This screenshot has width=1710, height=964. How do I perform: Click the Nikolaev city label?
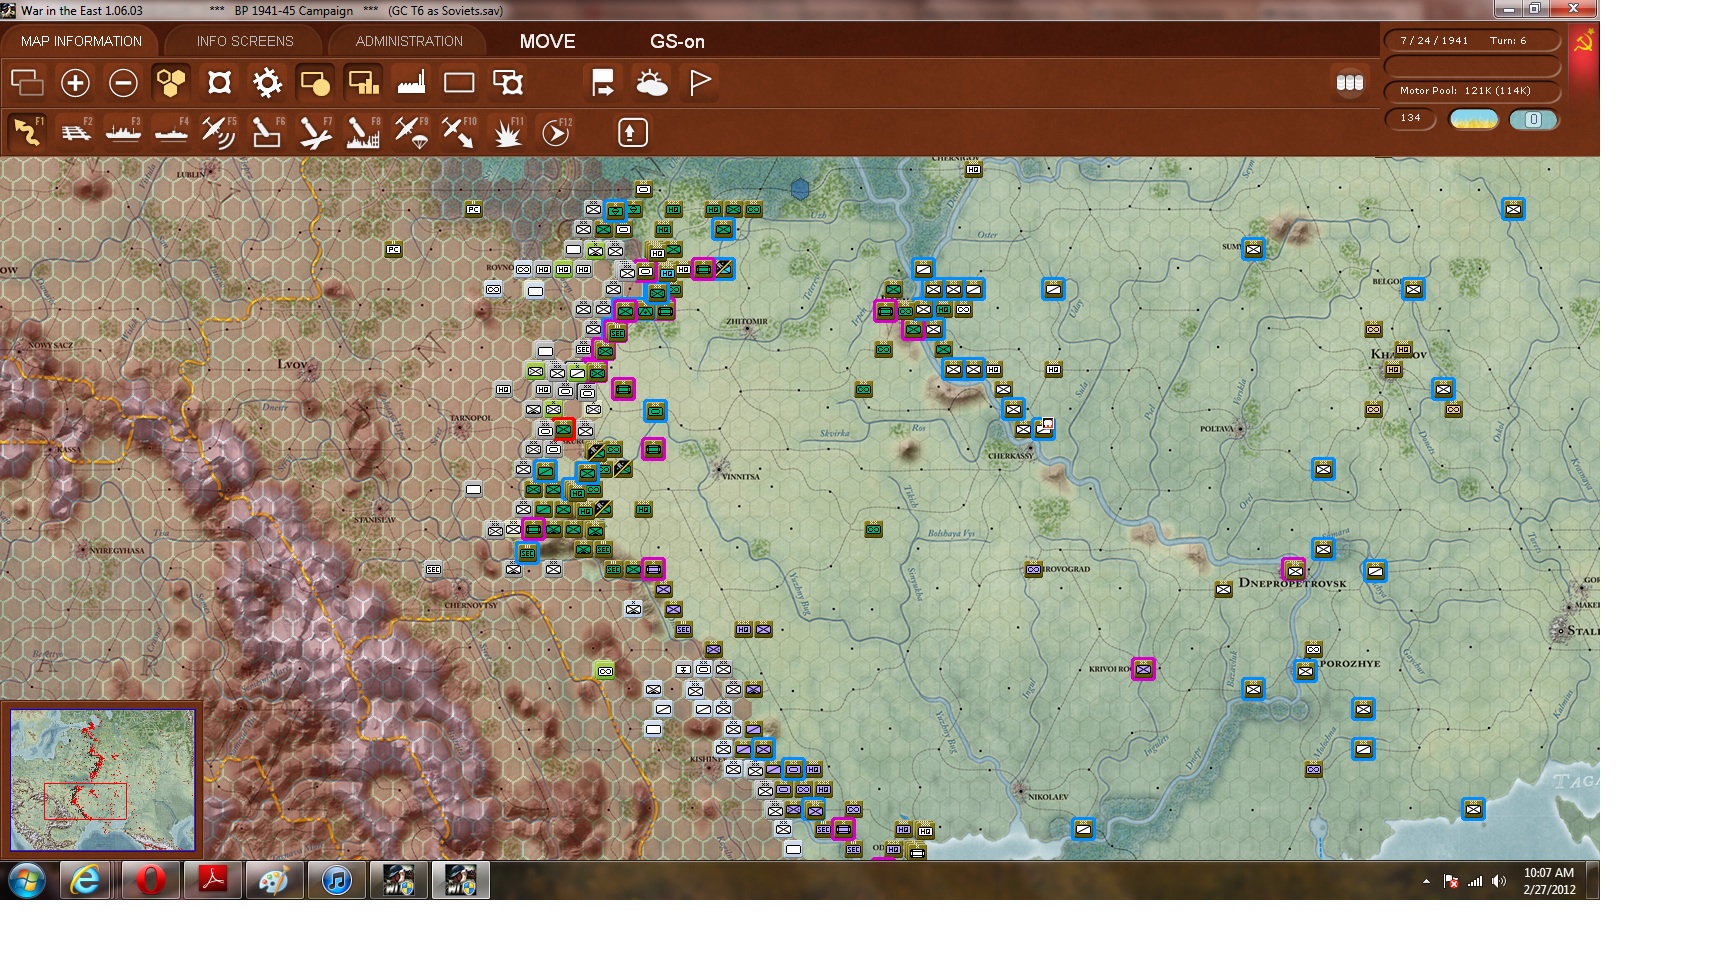[x=1048, y=797]
